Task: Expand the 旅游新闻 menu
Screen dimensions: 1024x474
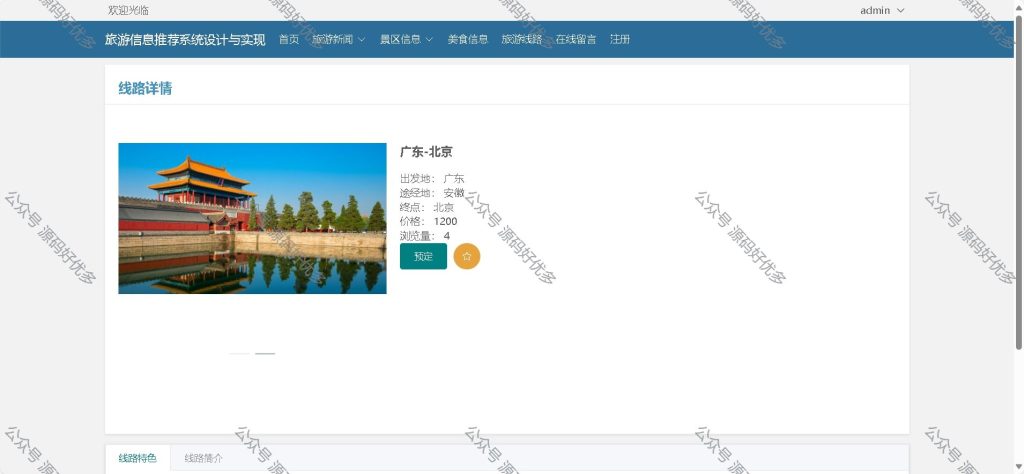Action: click(x=338, y=39)
